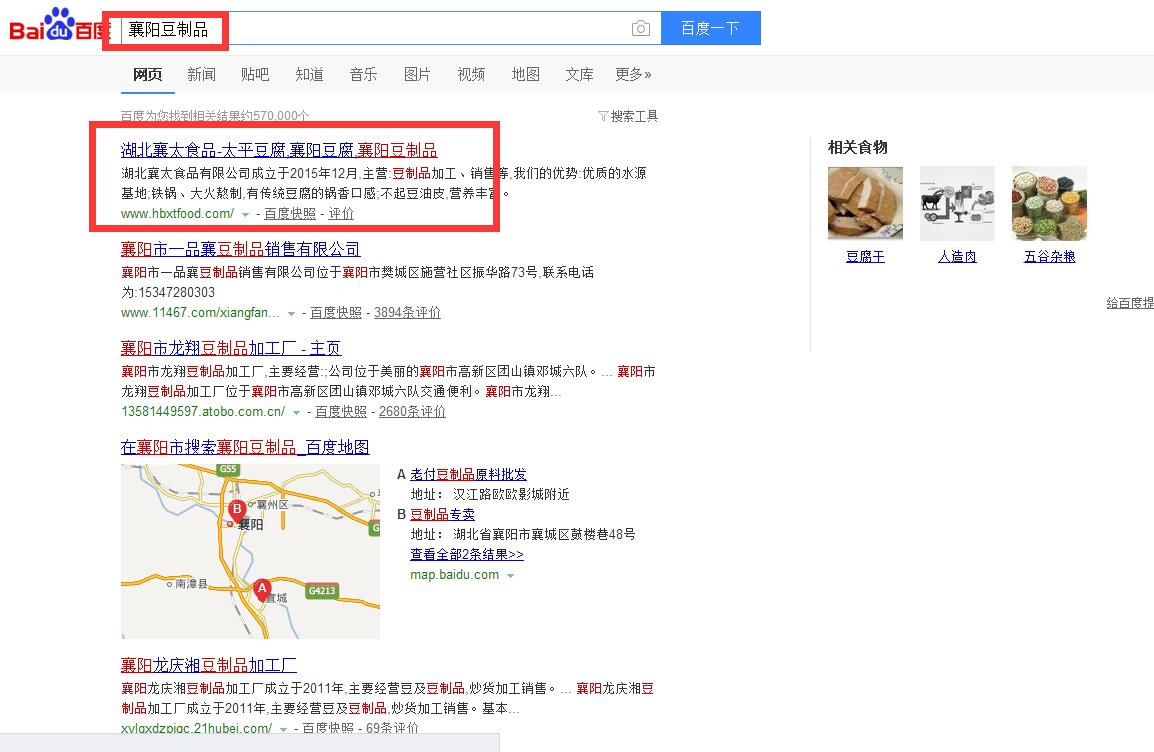This screenshot has width=1154, height=752.
Task: Click the 13581449597.atobo.com.cn/ URL text
Action: (x=203, y=412)
